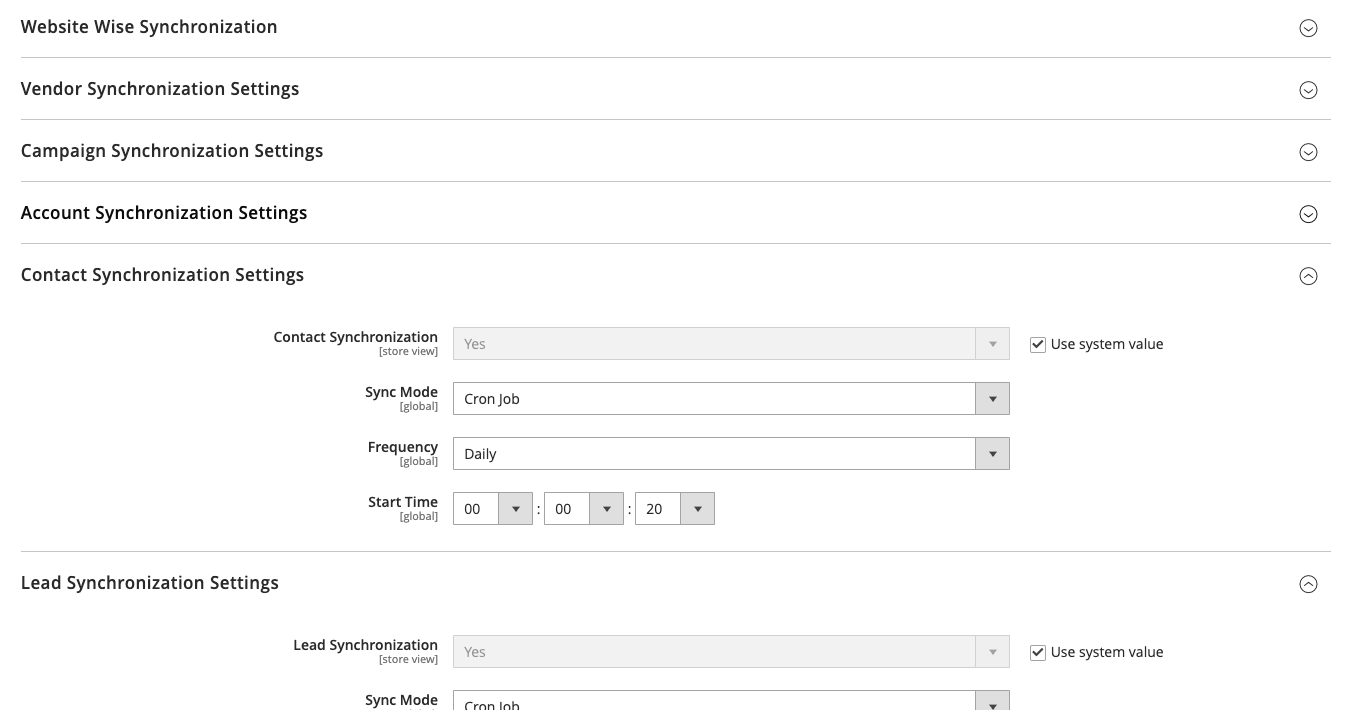Collapse the Lead Synchronization Settings section
This screenshot has width=1346, height=710.
(x=1308, y=584)
